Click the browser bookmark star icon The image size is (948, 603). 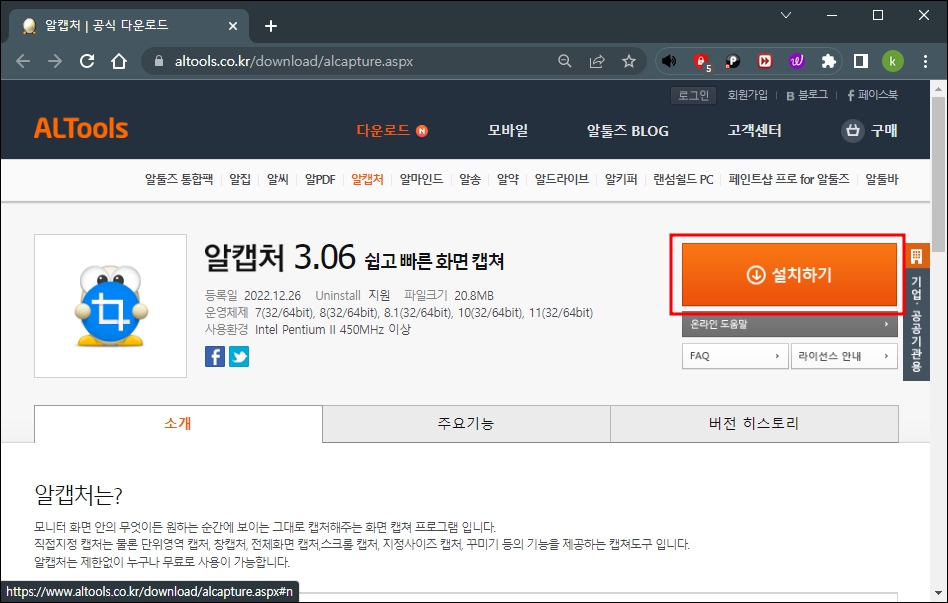pyautogui.click(x=629, y=60)
